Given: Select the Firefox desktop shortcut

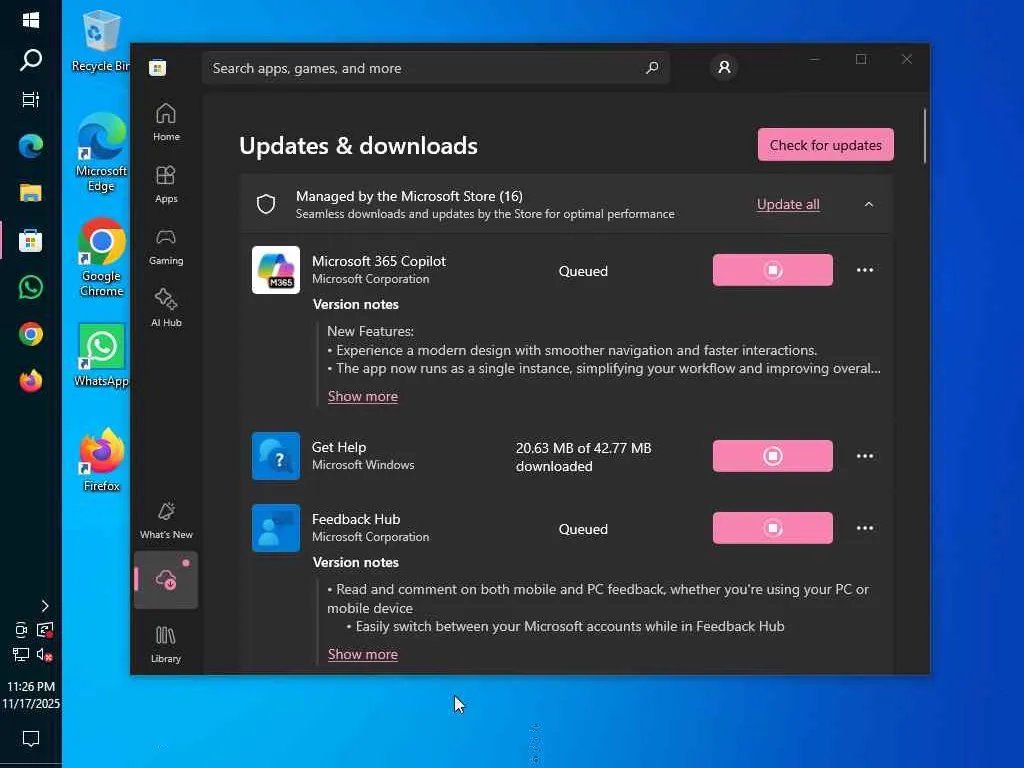Looking at the screenshot, I should click(101, 460).
